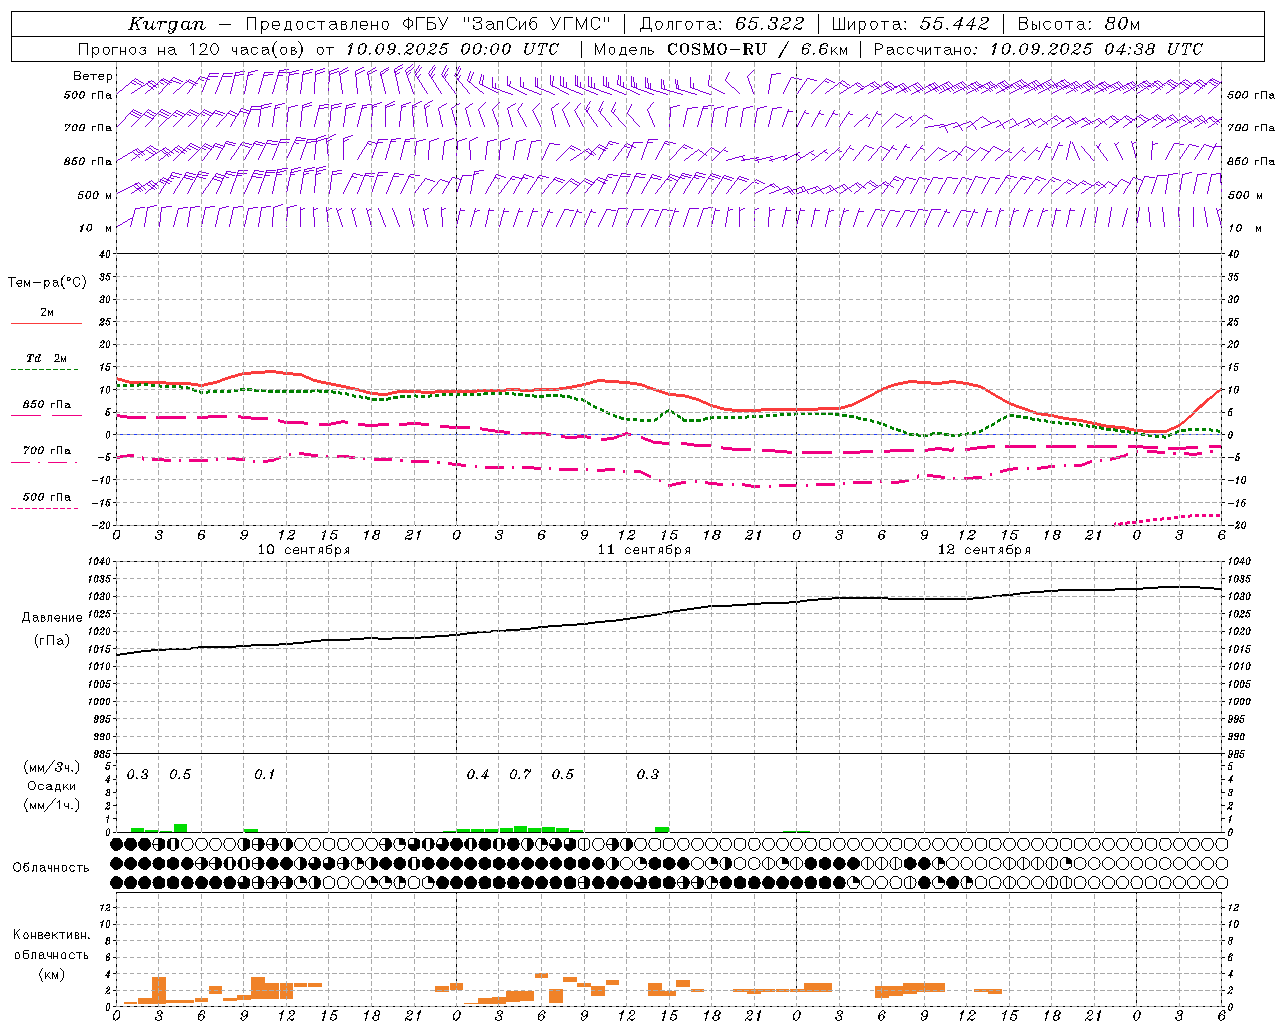1280x1024 pixels.
Task: Click the "(мм/1ч.)" precipitation unit label
Action: (x=51, y=804)
